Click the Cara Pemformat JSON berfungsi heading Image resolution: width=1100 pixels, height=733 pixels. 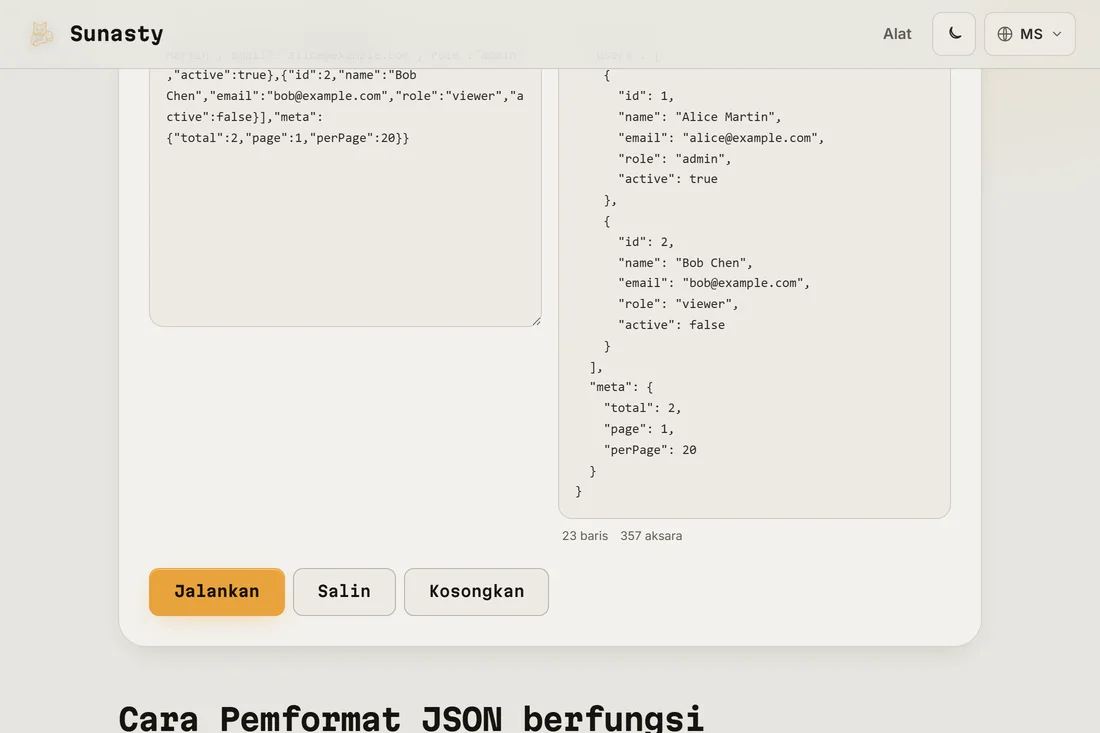click(x=411, y=718)
